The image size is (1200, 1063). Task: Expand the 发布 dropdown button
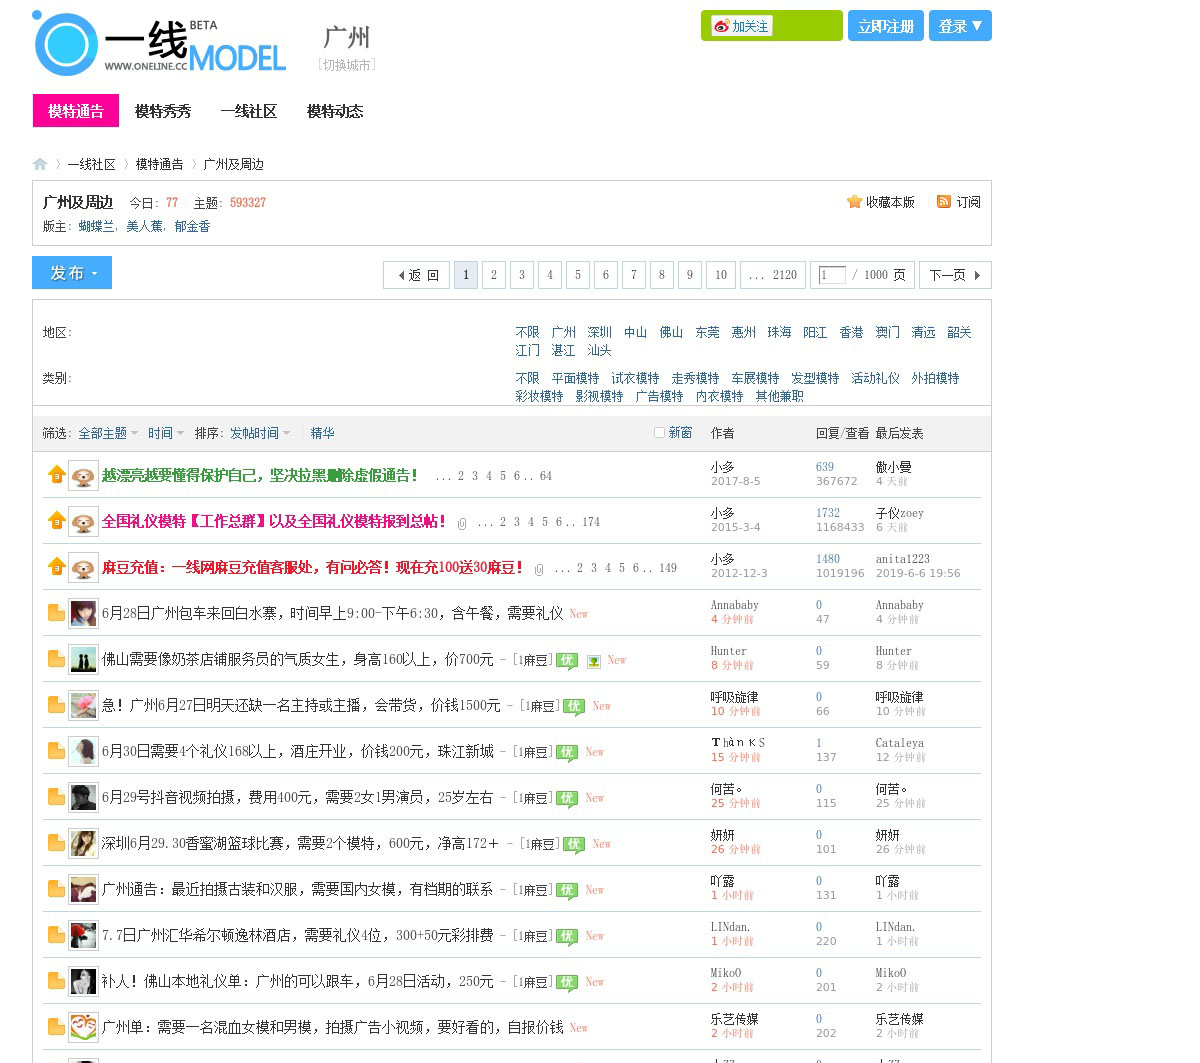(72, 273)
